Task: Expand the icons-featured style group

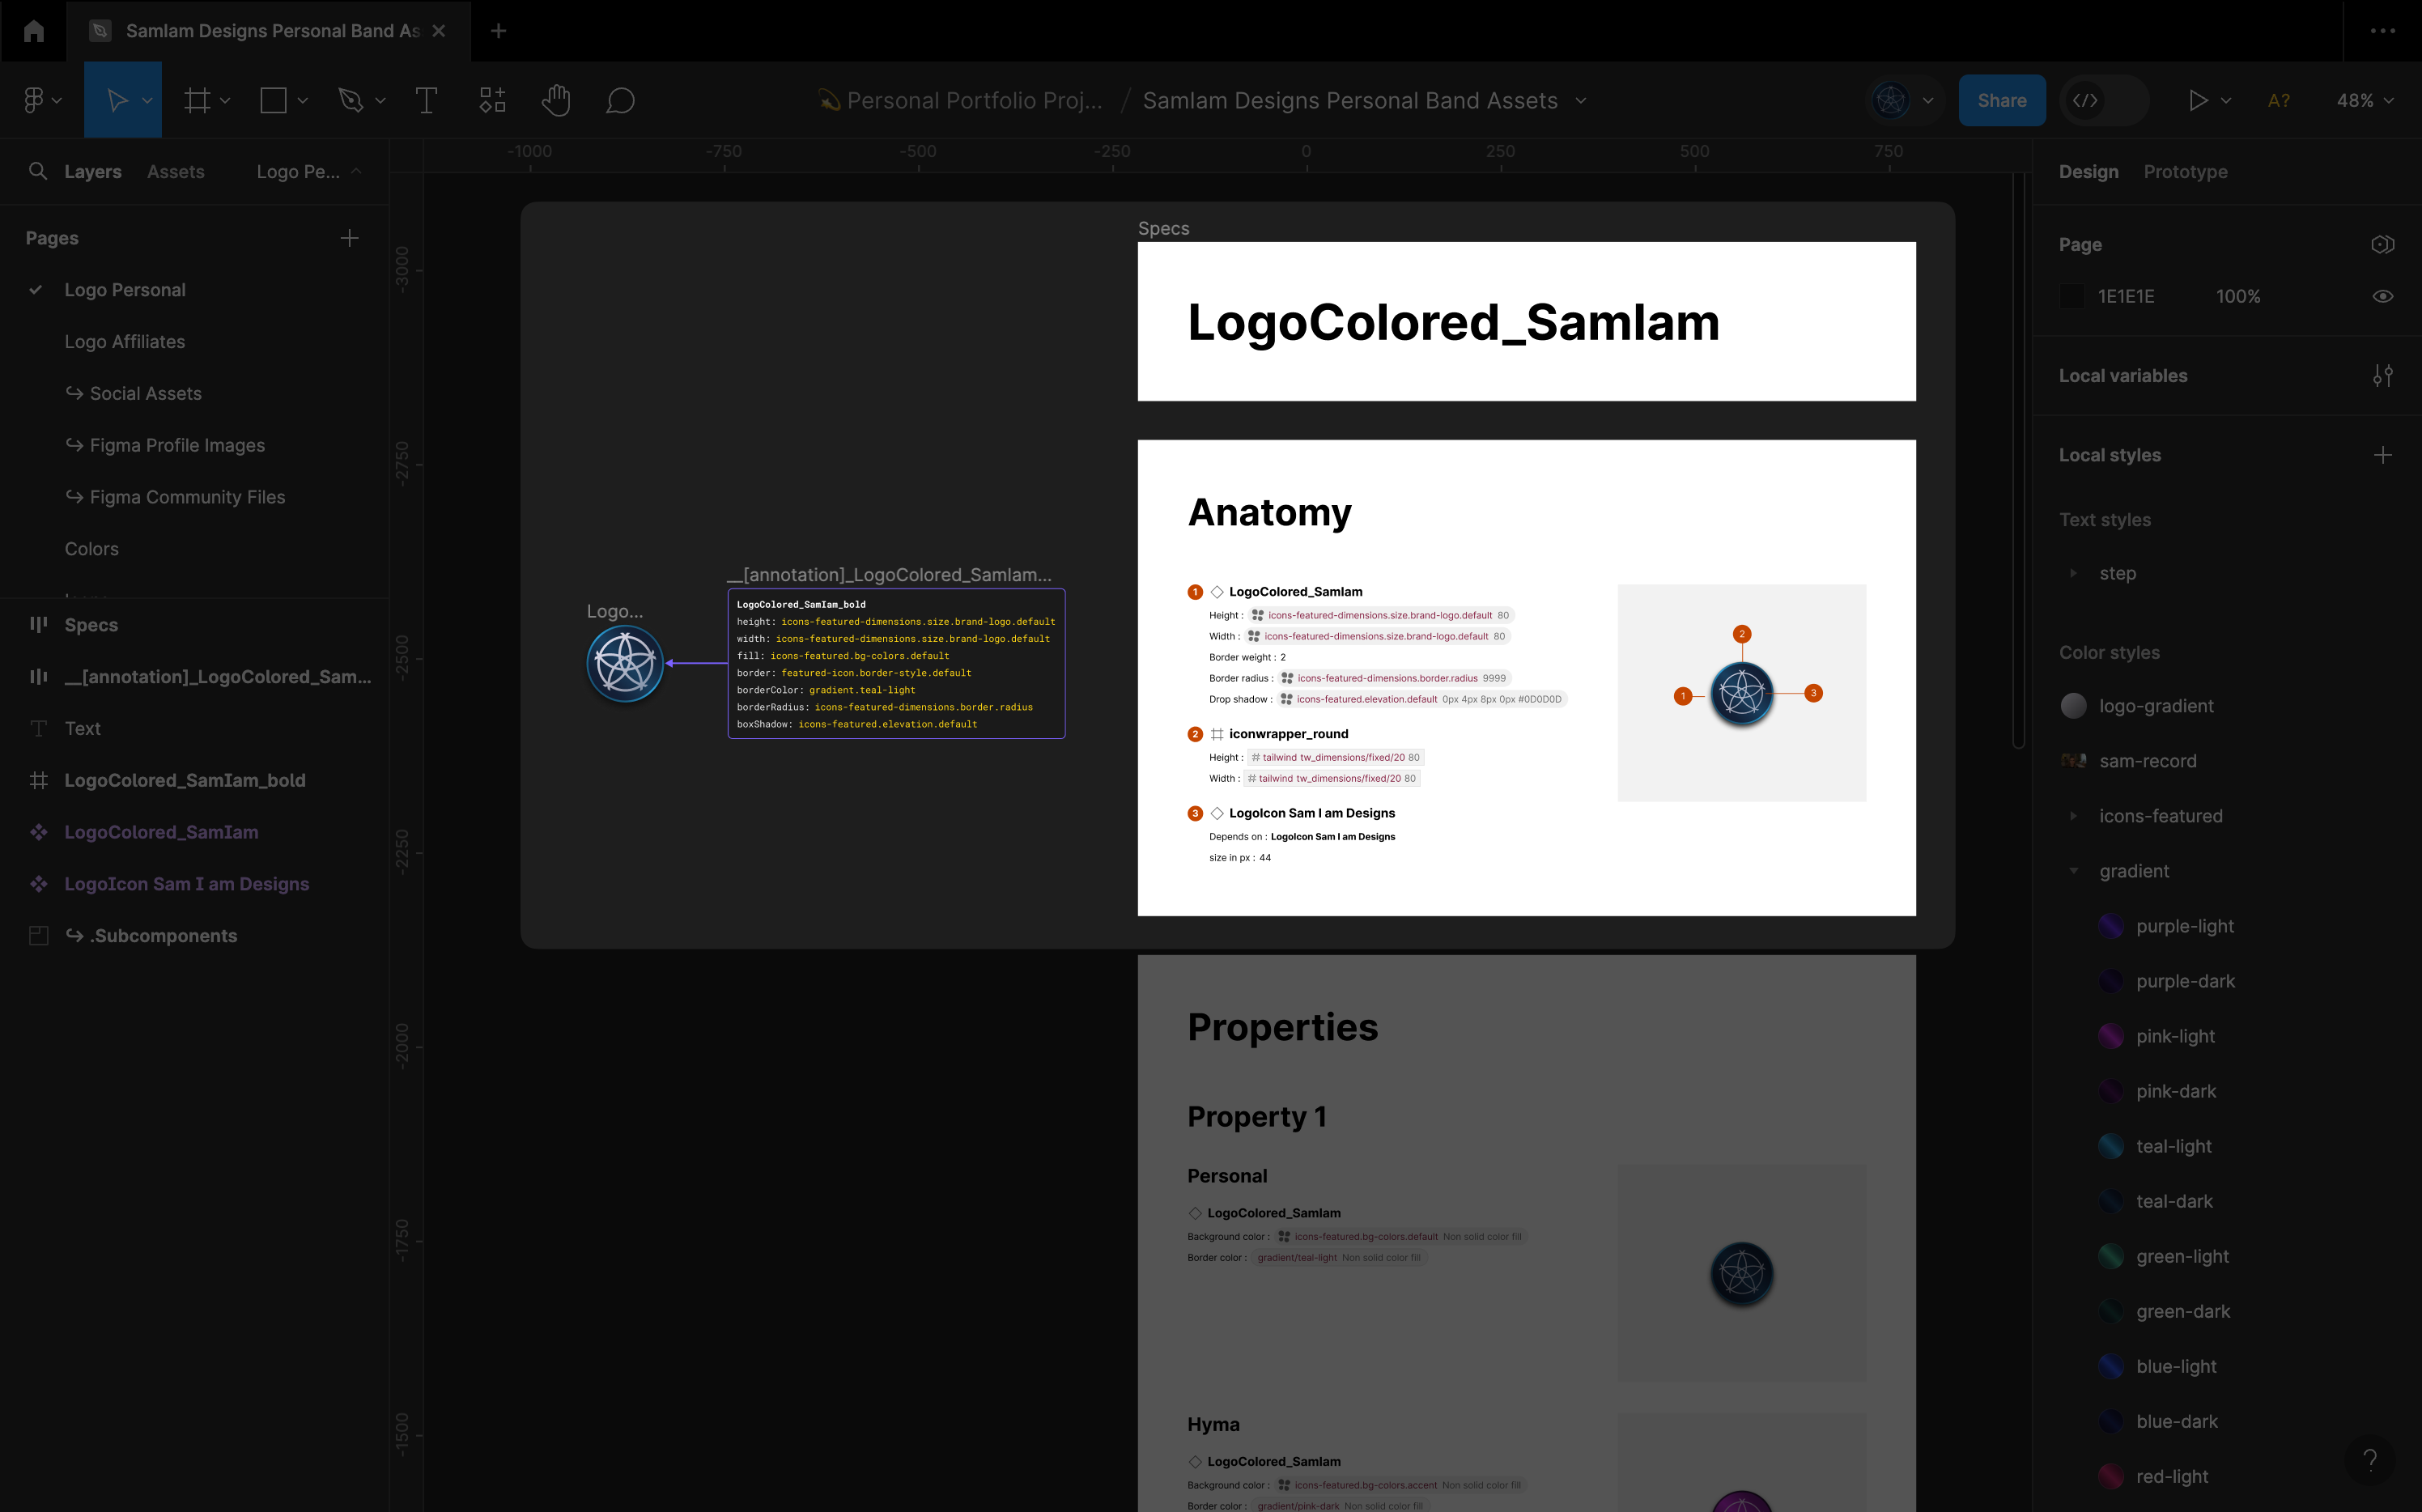Action: coord(2073,816)
